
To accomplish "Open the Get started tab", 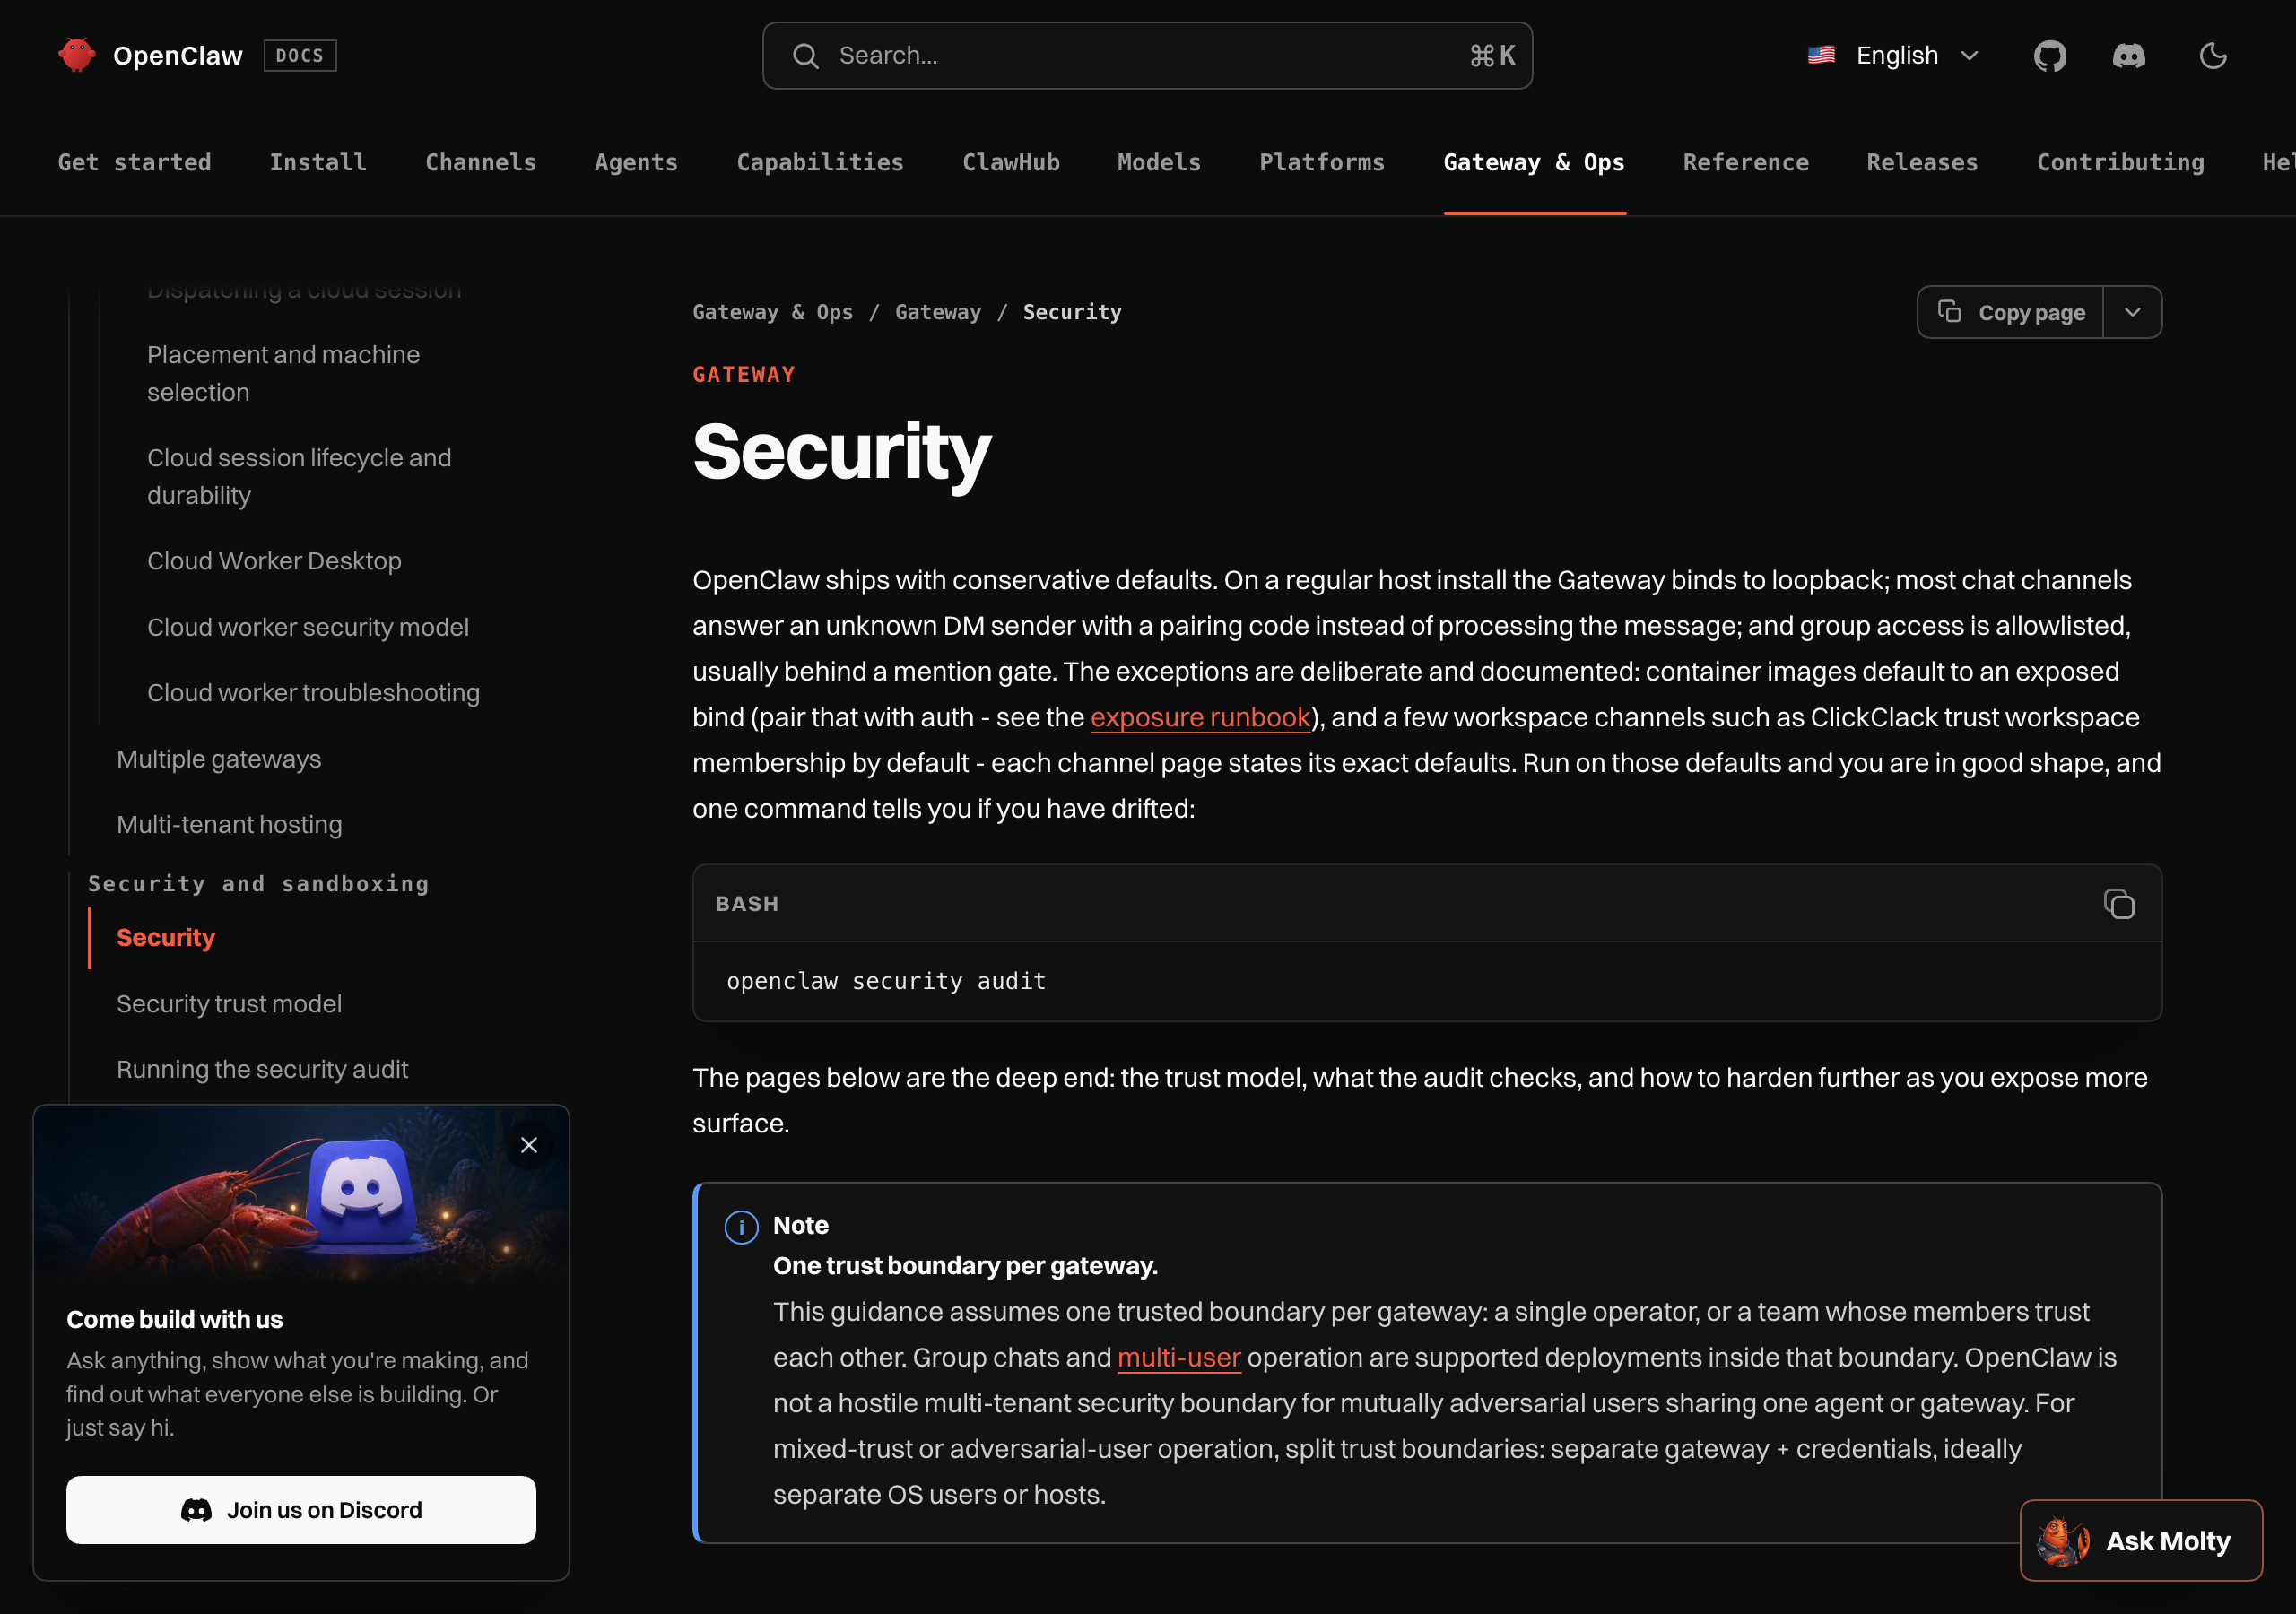I will click(134, 162).
